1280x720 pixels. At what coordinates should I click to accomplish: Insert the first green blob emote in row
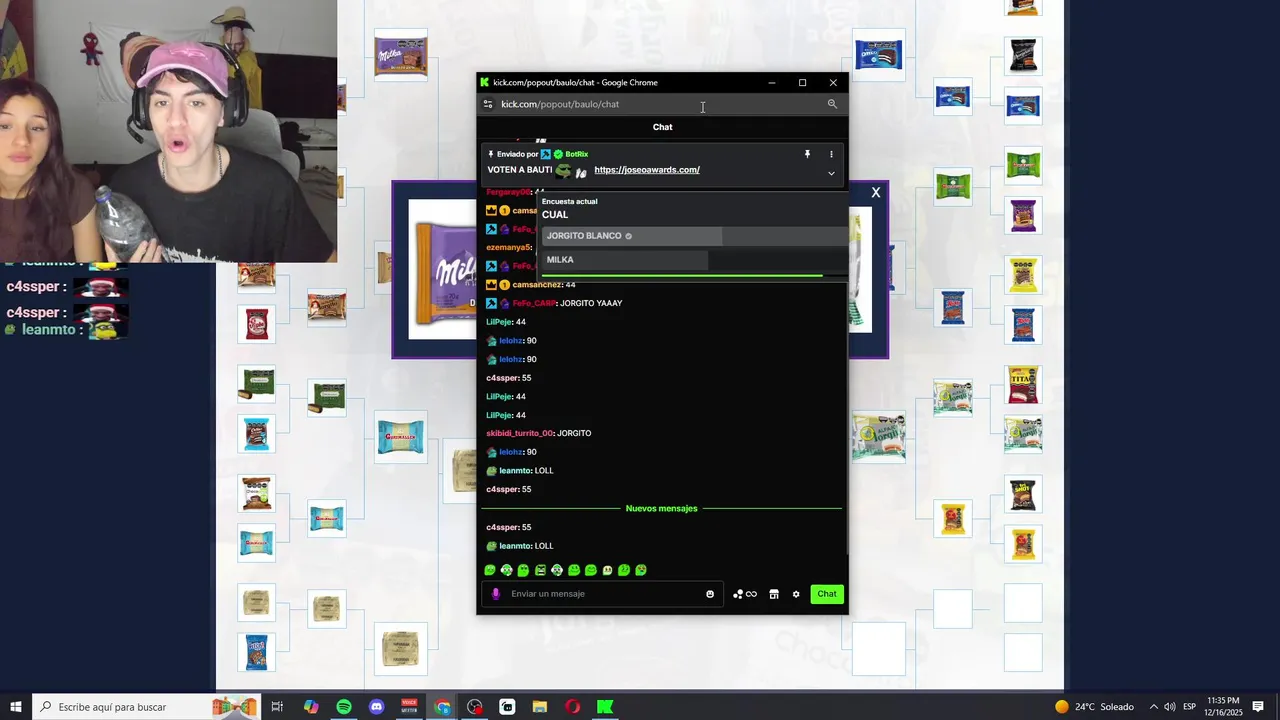click(x=490, y=570)
